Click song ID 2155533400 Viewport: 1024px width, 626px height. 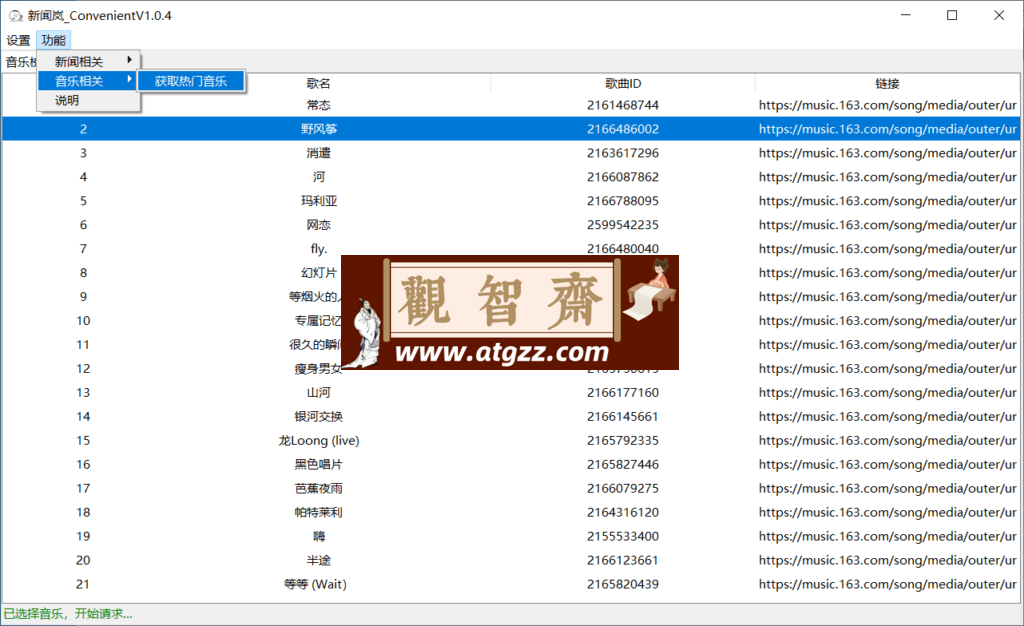tap(623, 537)
